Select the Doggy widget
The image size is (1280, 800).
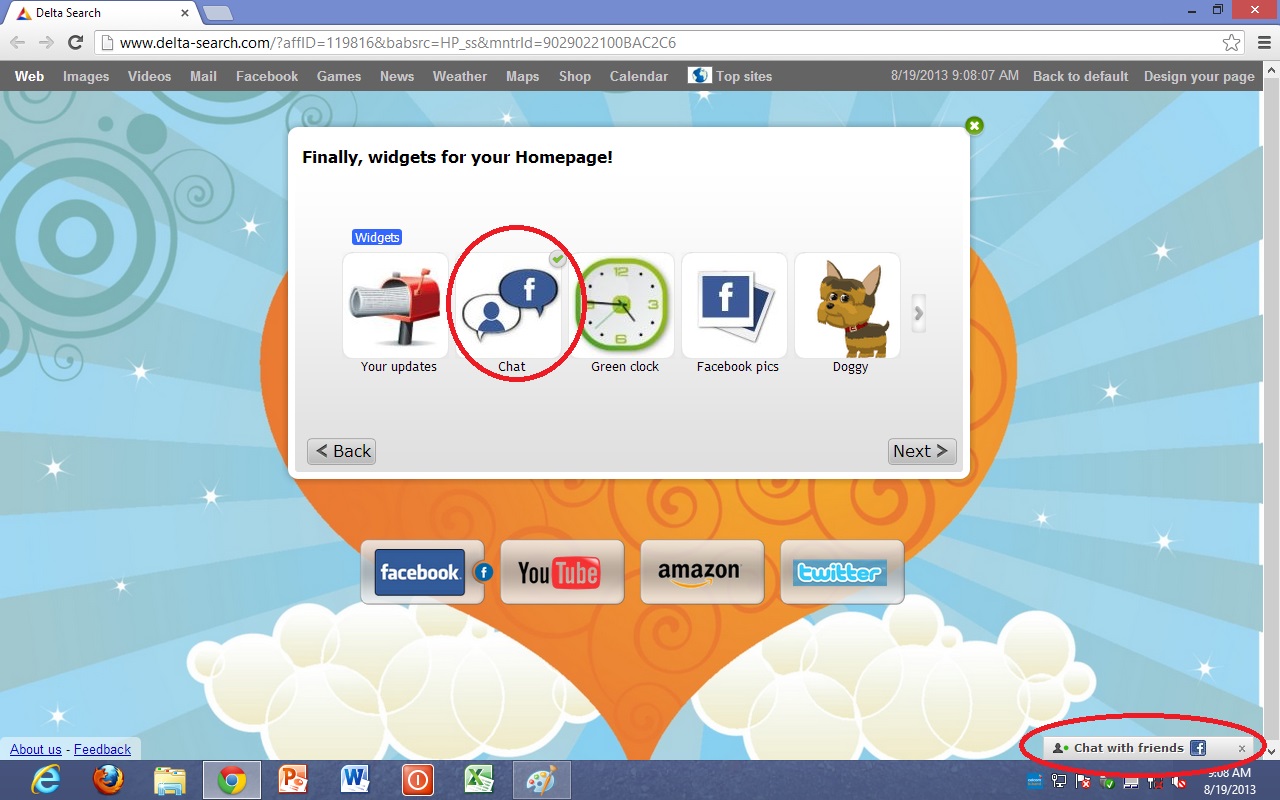click(848, 306)
